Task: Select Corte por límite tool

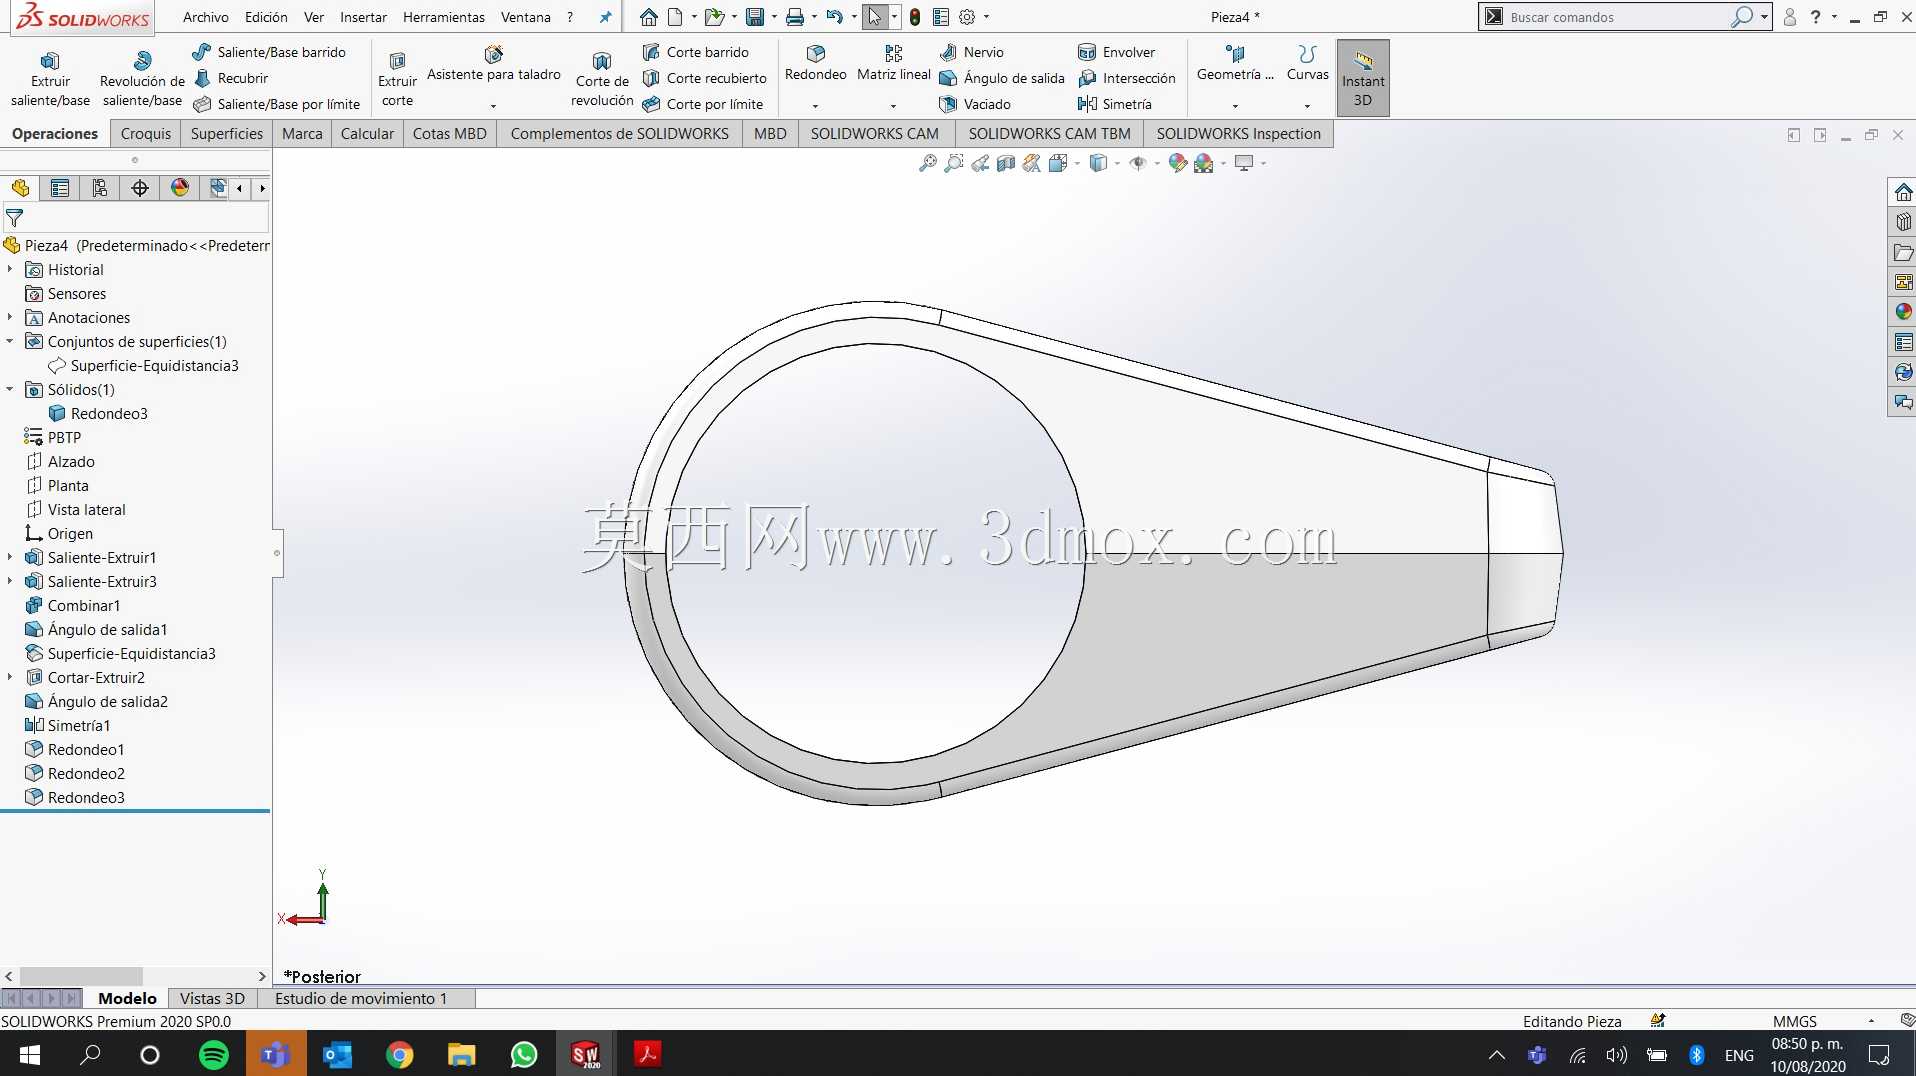Action: [x=703, y=104]
